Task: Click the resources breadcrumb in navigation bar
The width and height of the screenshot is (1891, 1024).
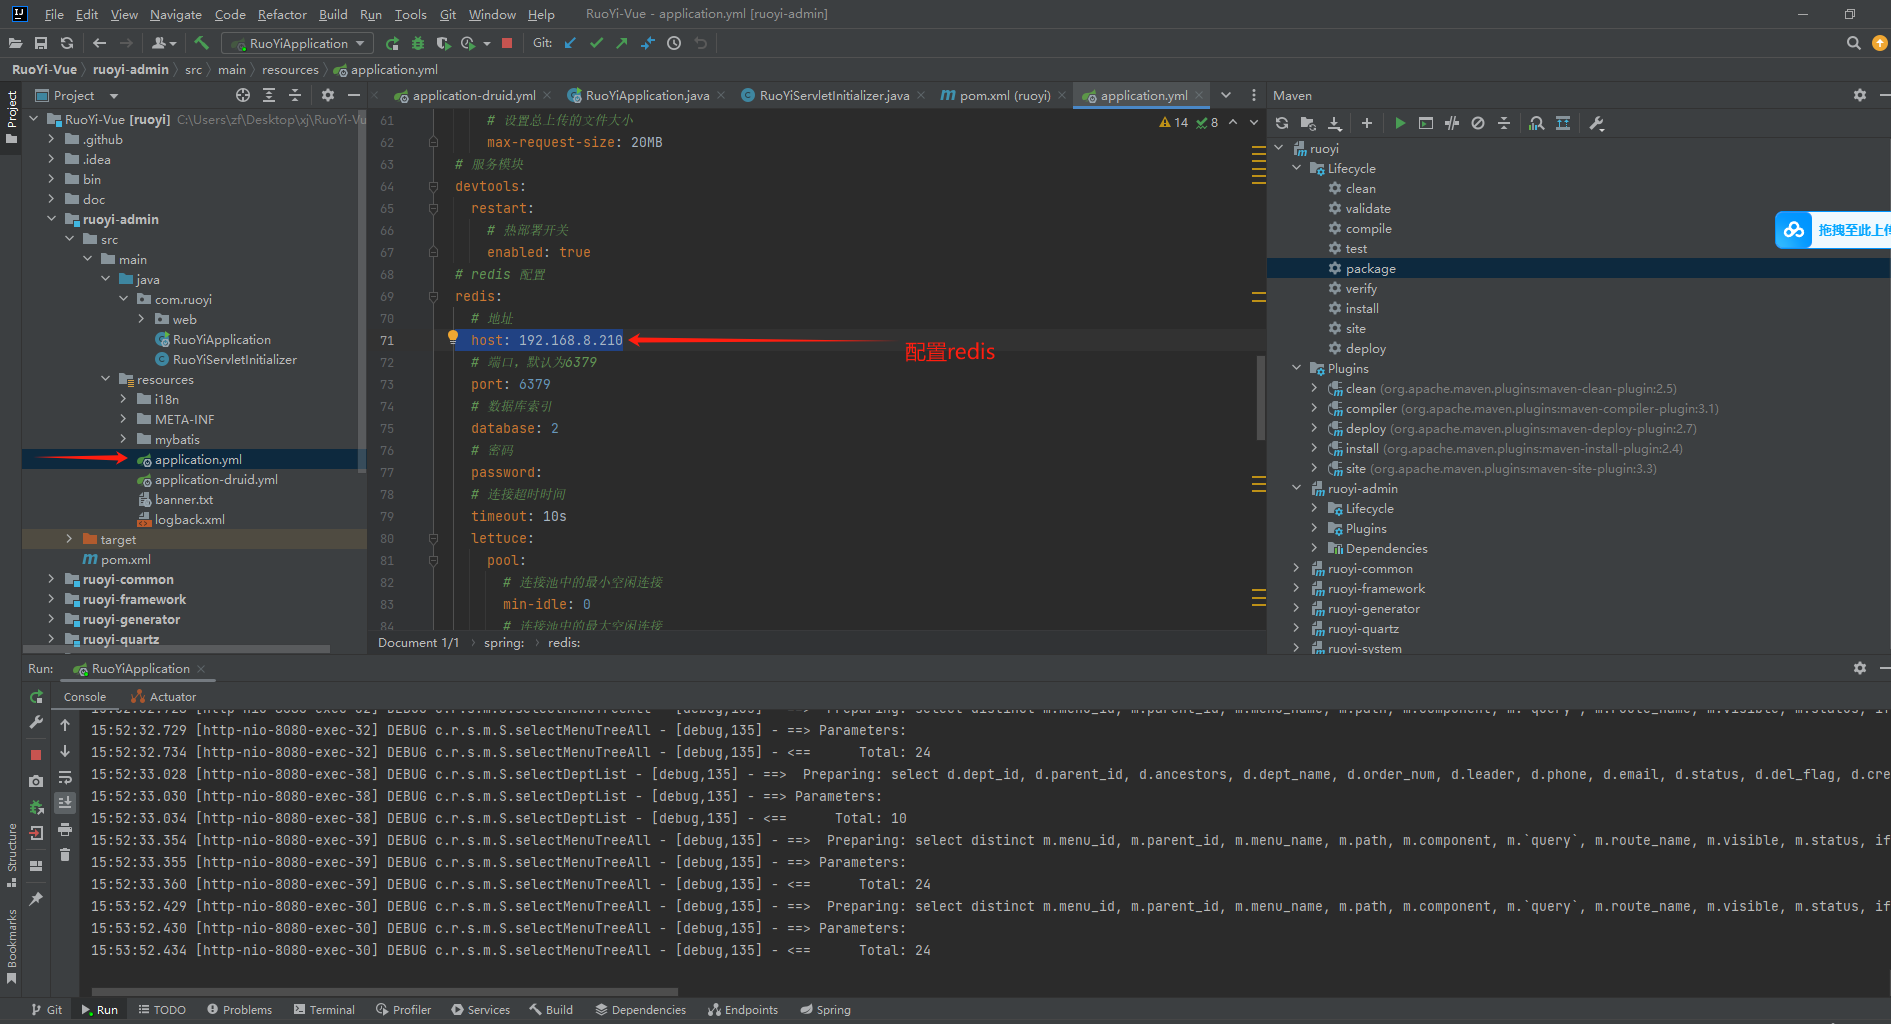Action: pos(290,69)
